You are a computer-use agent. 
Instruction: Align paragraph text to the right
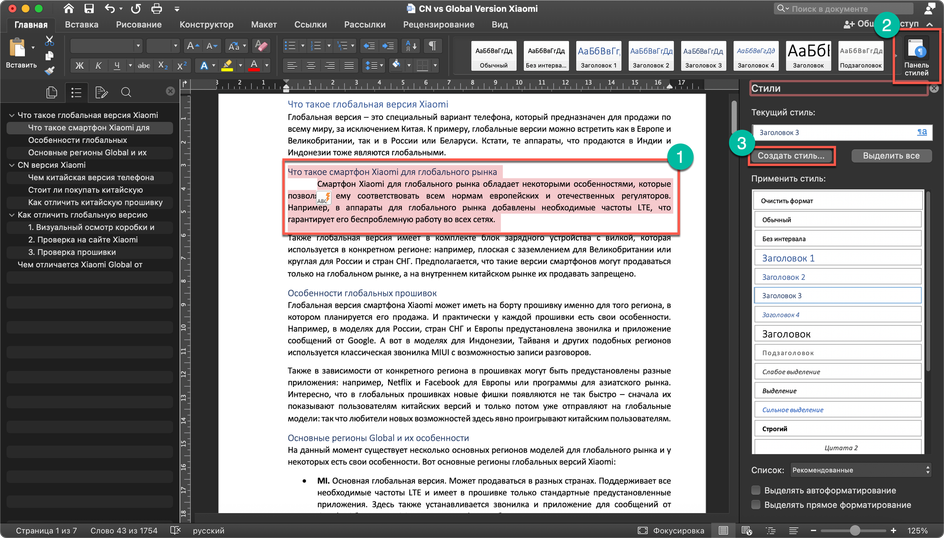330,65
